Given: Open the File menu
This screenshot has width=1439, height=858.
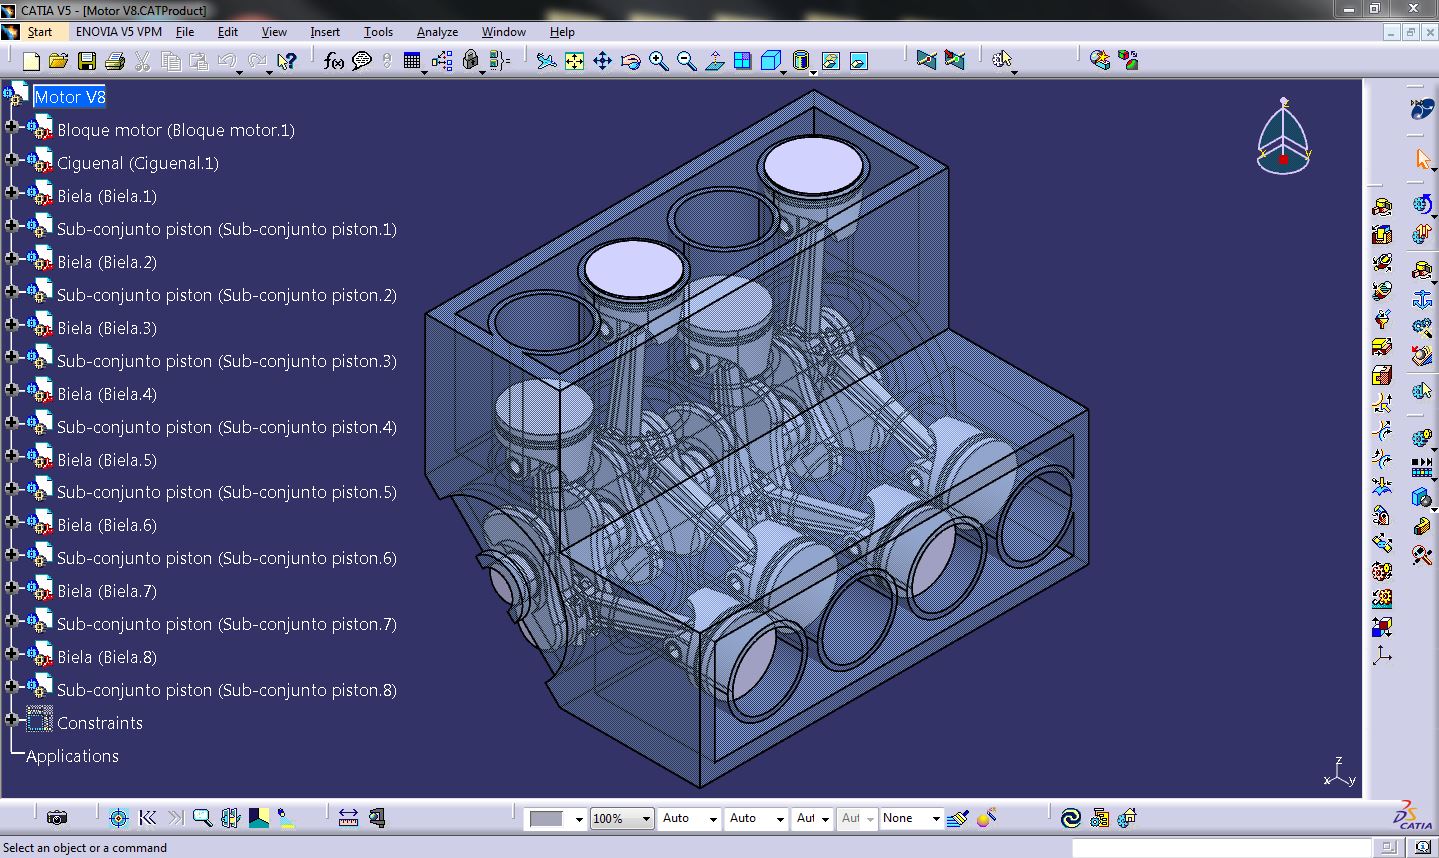Looking at the screenshot, I should 185,32.
